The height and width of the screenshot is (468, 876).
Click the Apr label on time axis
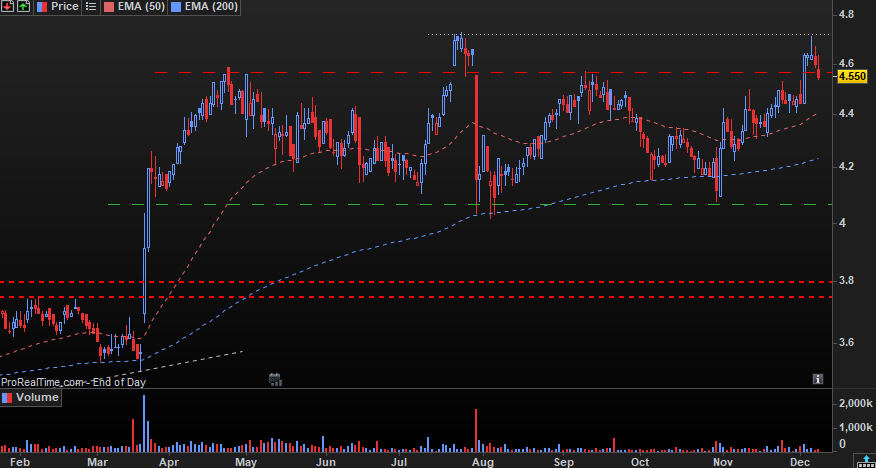(169, 462)
